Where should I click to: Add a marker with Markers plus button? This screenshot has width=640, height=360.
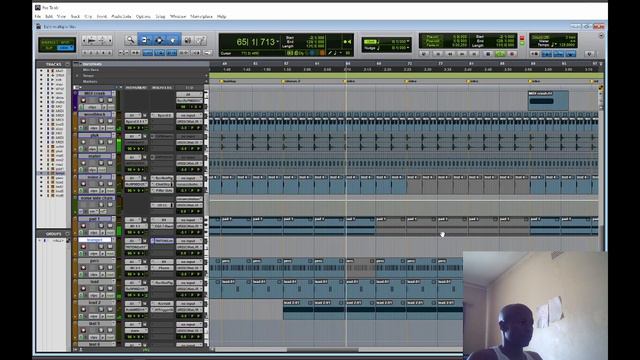coord(206,81)
